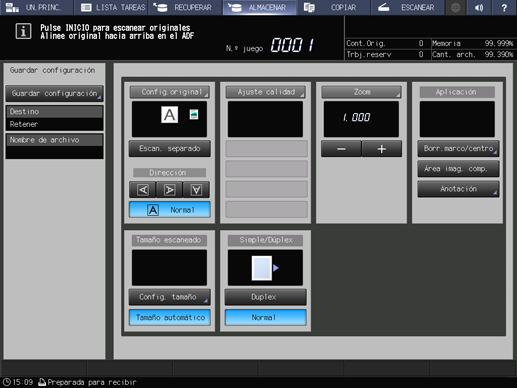Choose the Normal direction button
Viewport: 517px width, 388px height.
[x=170, y=210]
